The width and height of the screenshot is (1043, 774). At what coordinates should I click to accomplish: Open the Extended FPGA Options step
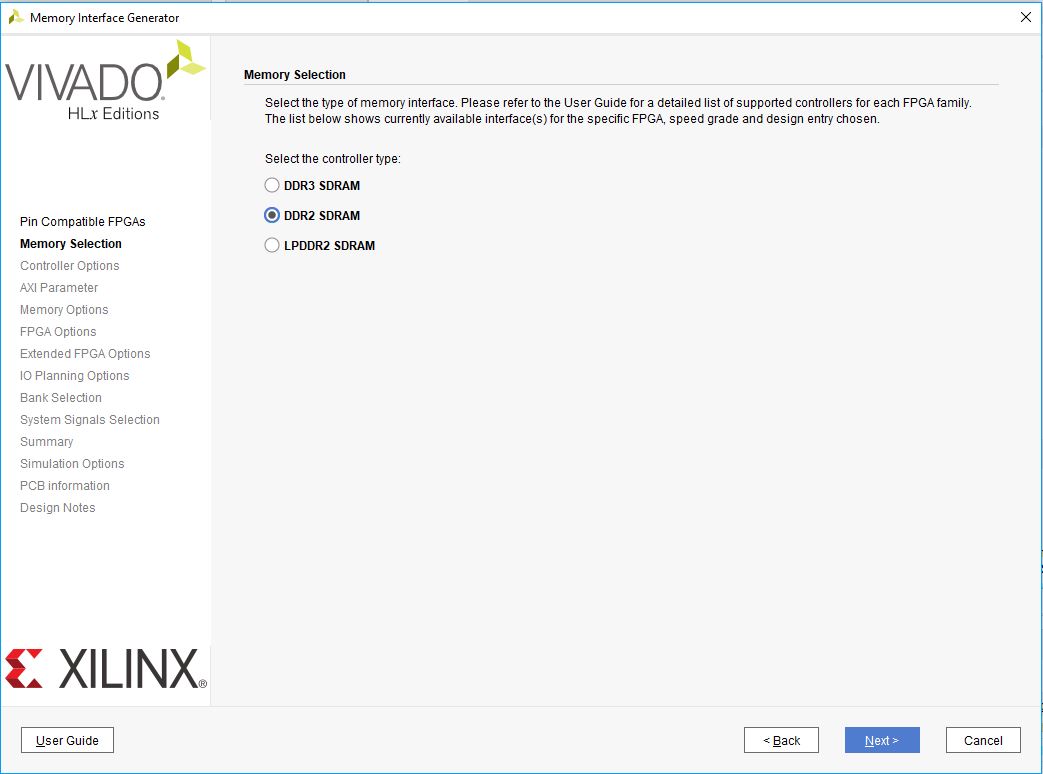point(85,353)
